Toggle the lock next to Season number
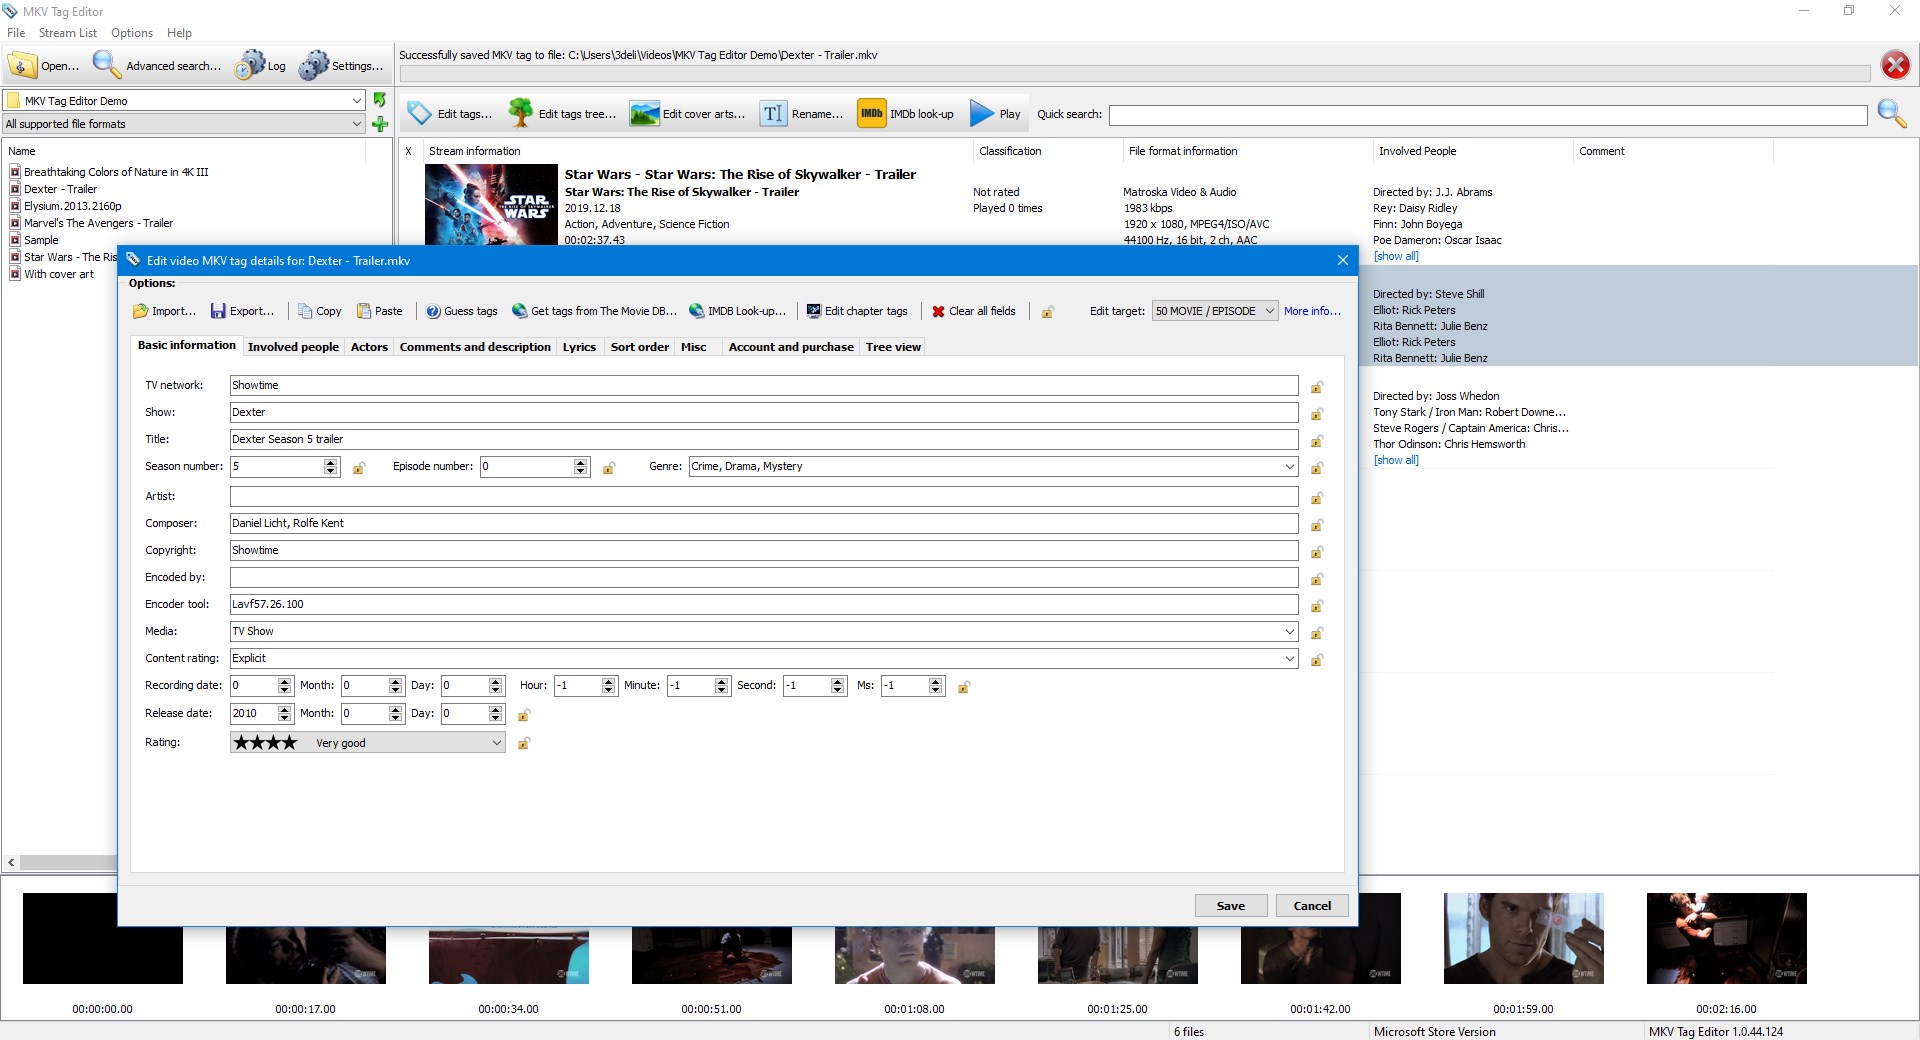Image resolution: width=1920 pixels, height=1040 pixels. [x=359, y=468]
